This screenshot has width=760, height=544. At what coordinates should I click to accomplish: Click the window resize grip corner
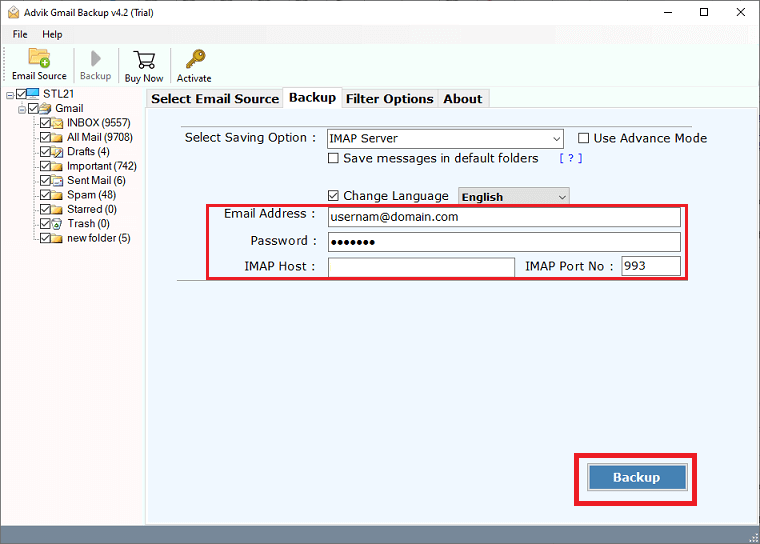[x=754, y=538]
